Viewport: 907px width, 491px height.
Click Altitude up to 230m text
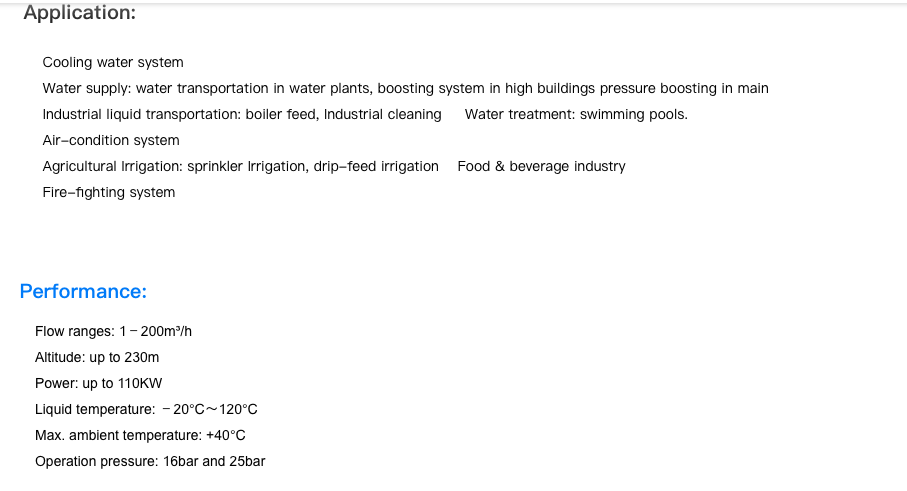tap(97, 357)
